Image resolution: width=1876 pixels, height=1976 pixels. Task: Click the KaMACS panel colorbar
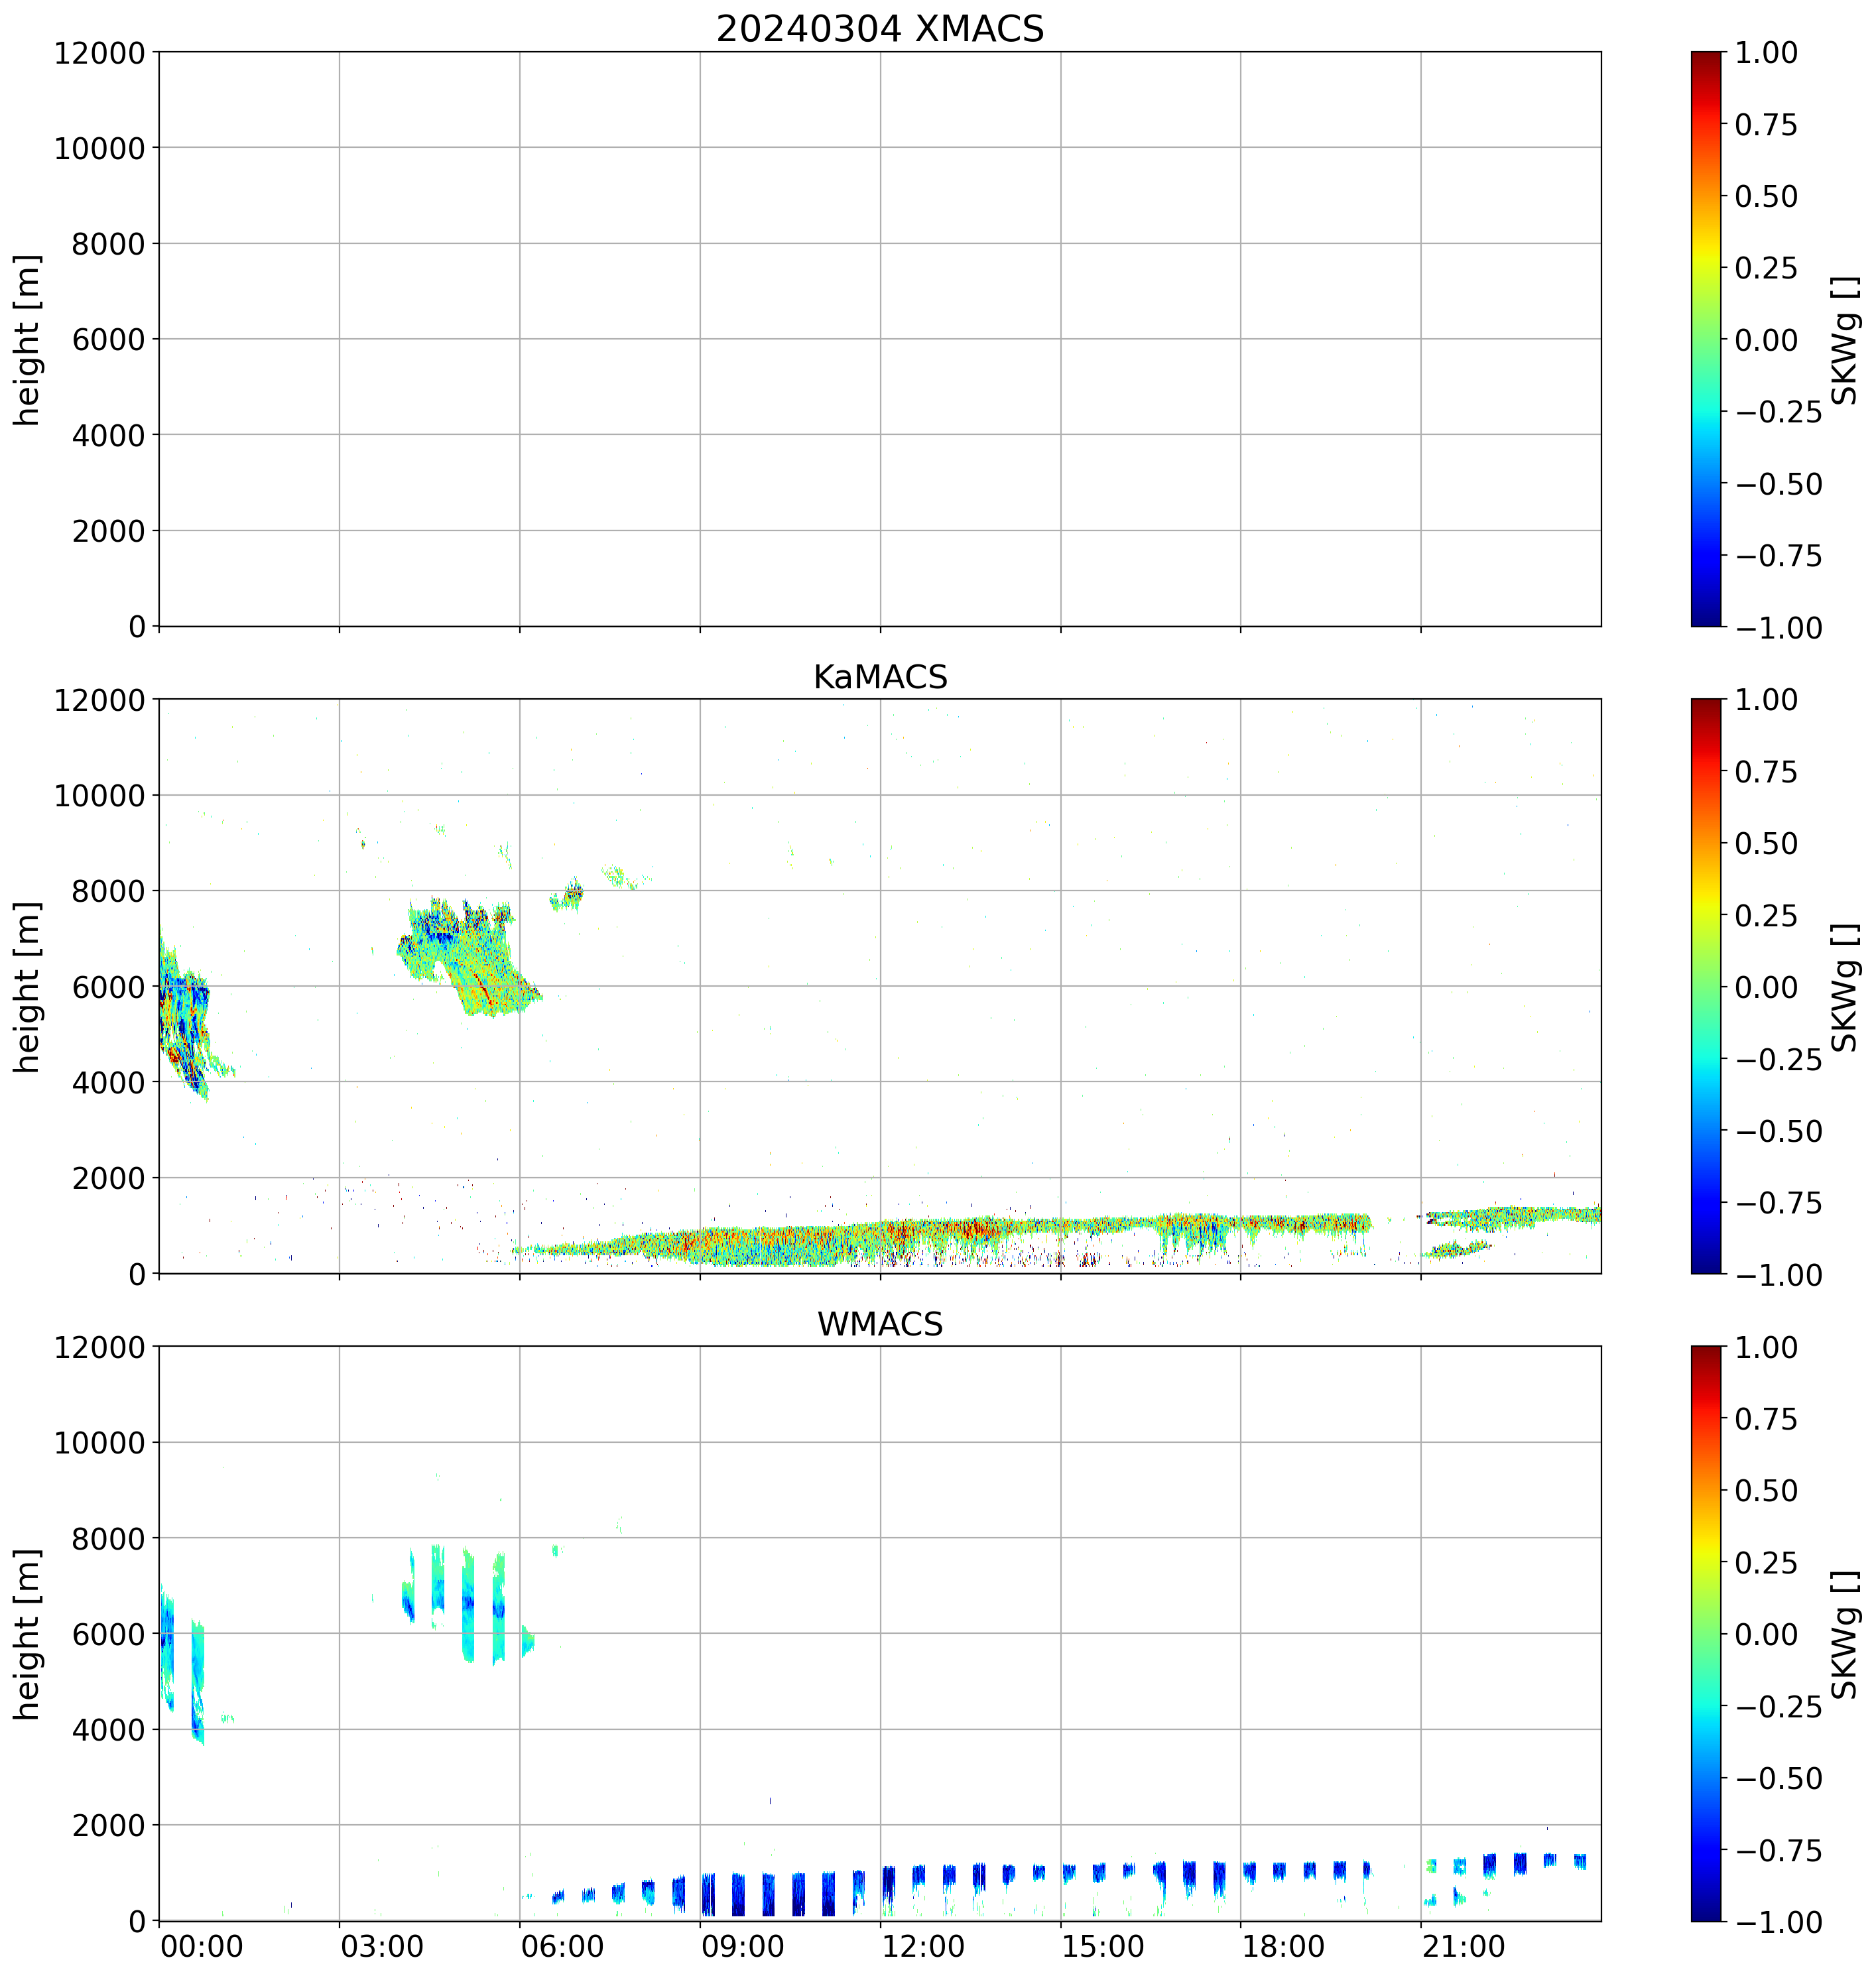click(x=1706, y=986)
